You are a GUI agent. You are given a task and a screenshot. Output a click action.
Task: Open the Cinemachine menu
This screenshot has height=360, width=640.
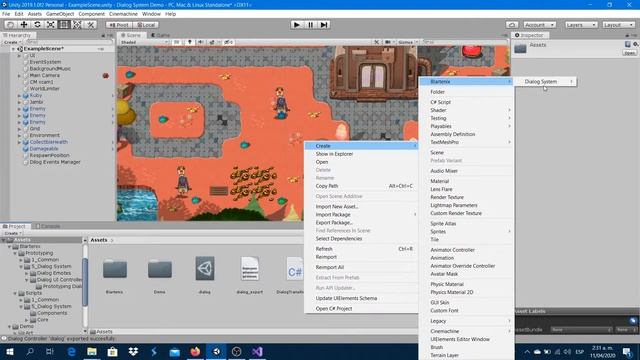pyautogui.click(x=123, y=14)
